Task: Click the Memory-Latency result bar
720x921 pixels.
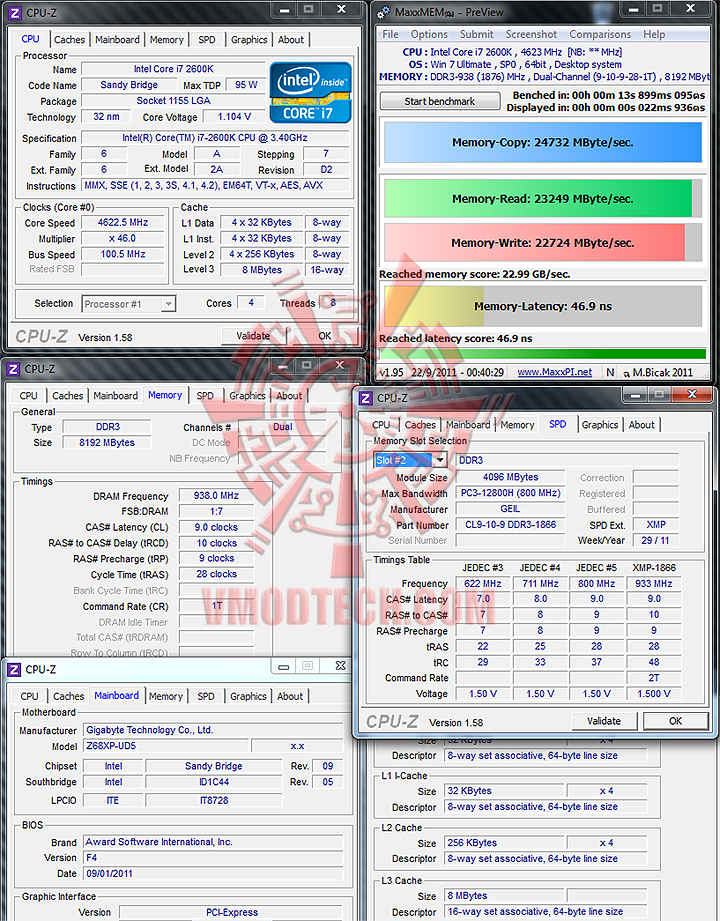Action: tap(543, 306)
